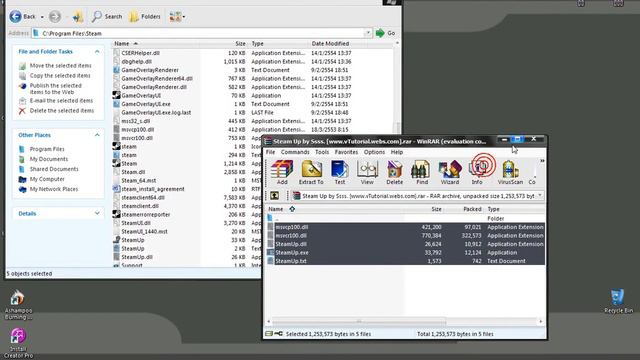The height and width of the screenshot is (360, 640).
Task: Click the up-one-level folder icon in WinRAR
Action: [275, 196]
